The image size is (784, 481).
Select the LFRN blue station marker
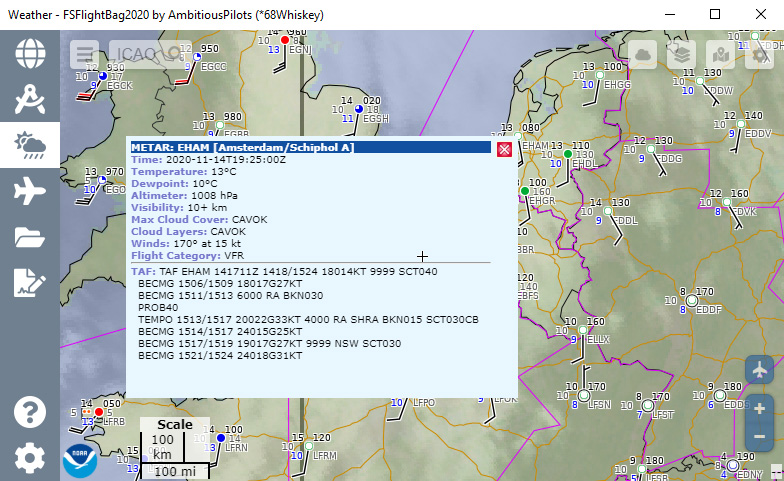pyautogui.click(x=220, y=438)
